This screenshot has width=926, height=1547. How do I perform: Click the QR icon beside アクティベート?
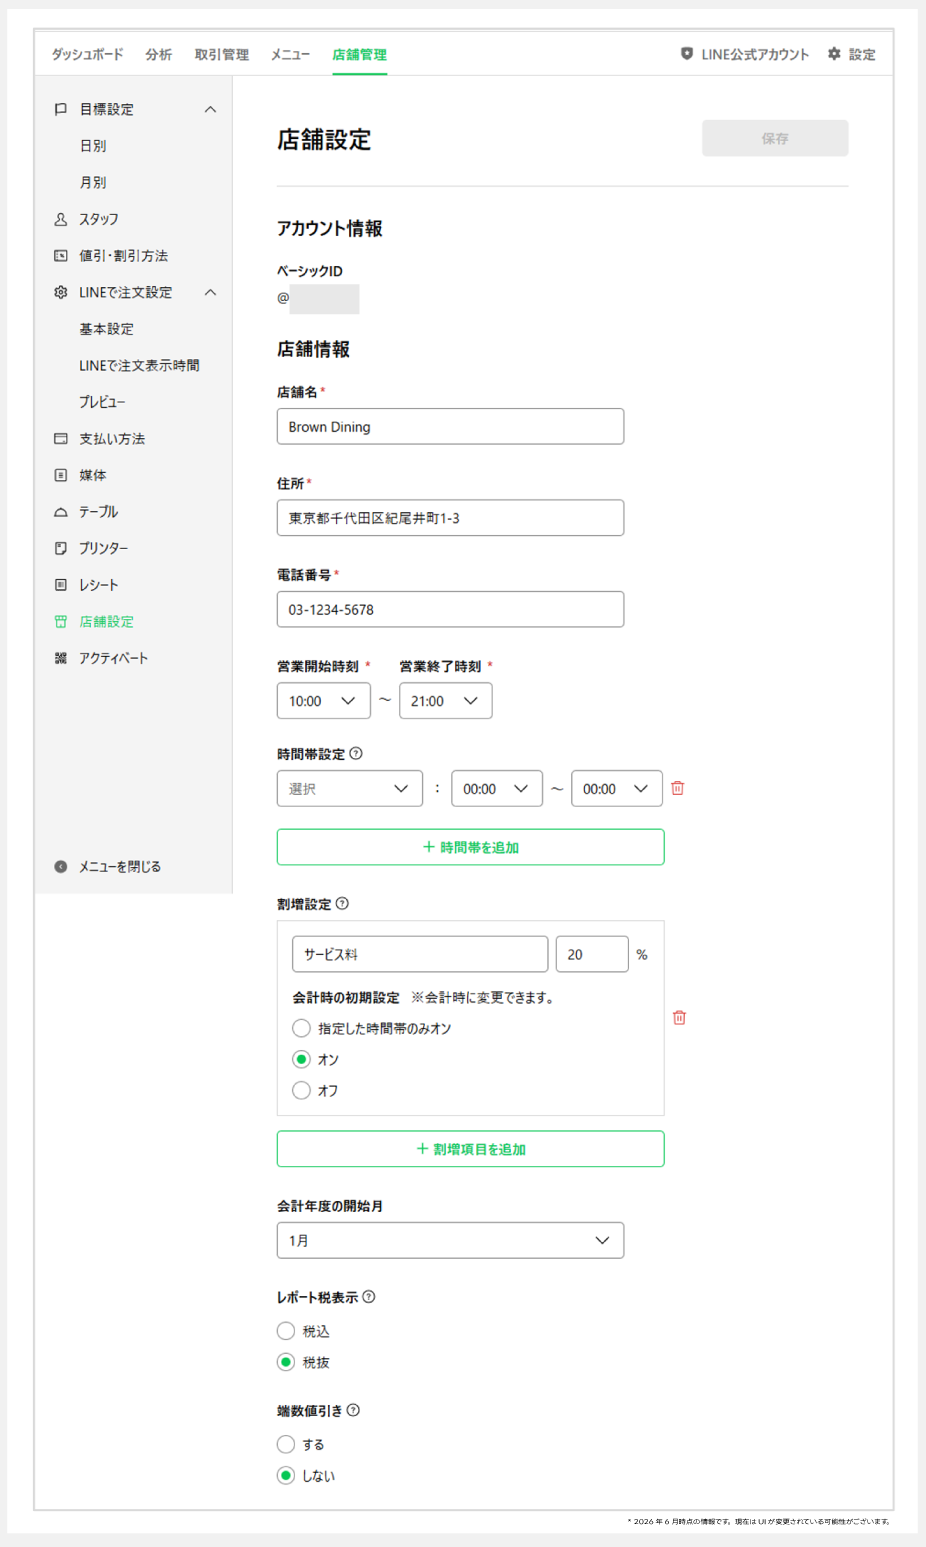pos(61,658)
